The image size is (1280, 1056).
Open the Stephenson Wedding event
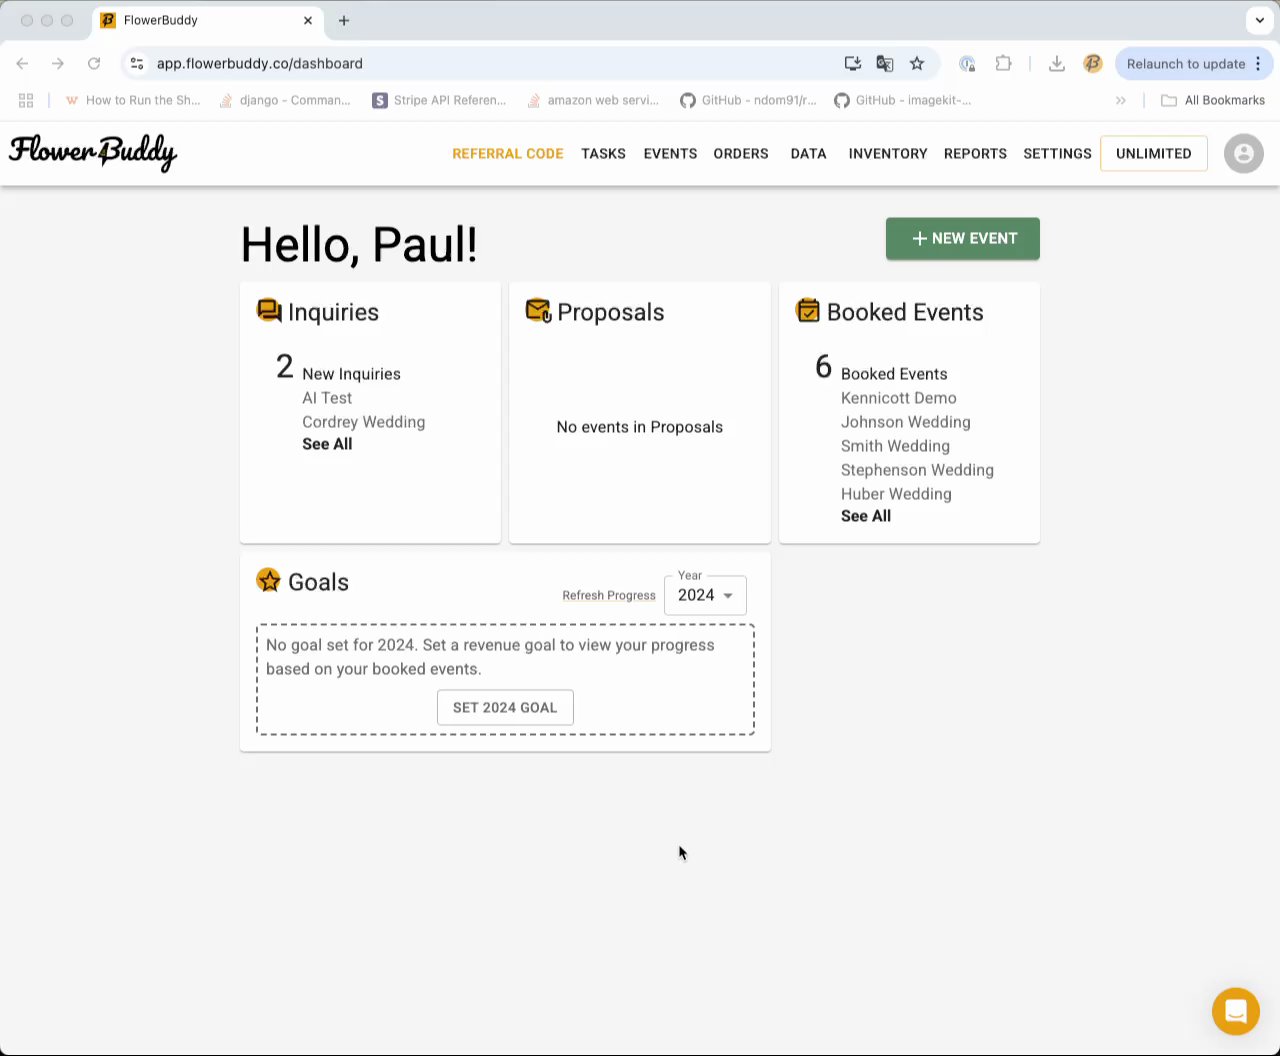917,470
